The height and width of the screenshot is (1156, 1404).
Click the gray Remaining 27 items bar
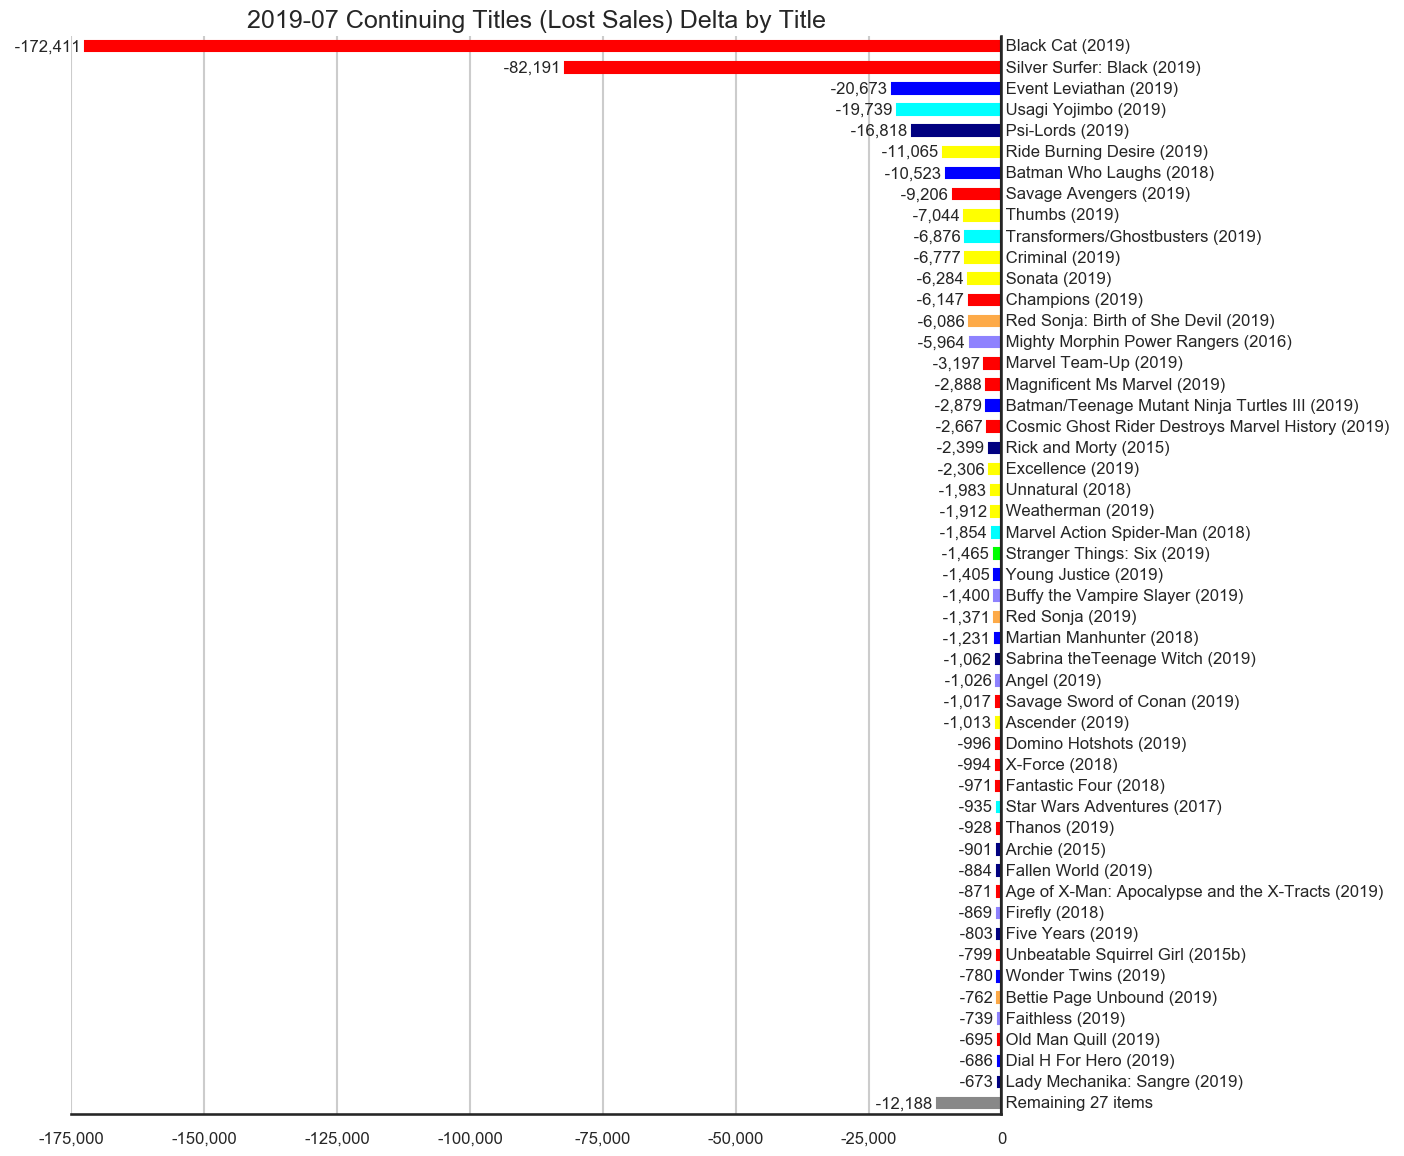pyautogui.click(x=968, y=1103)
